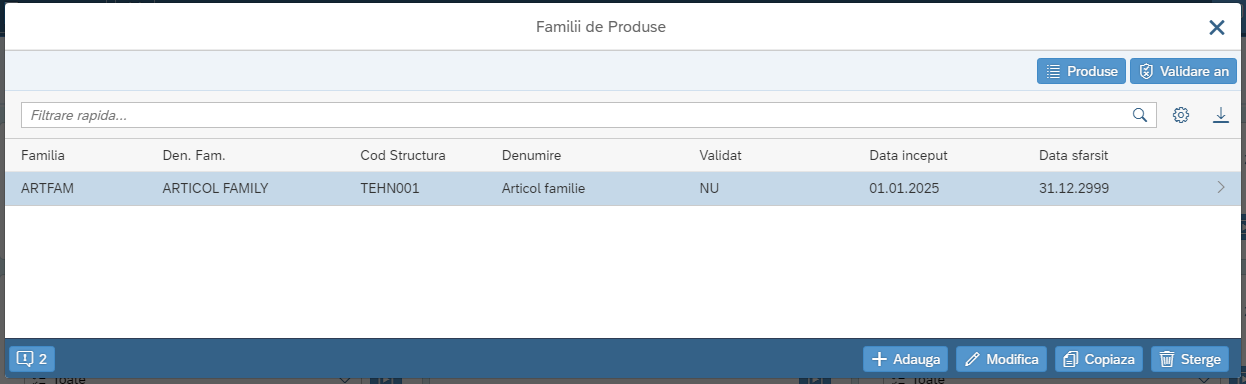Close the Familii de Produse dialog

point(1217,27)
